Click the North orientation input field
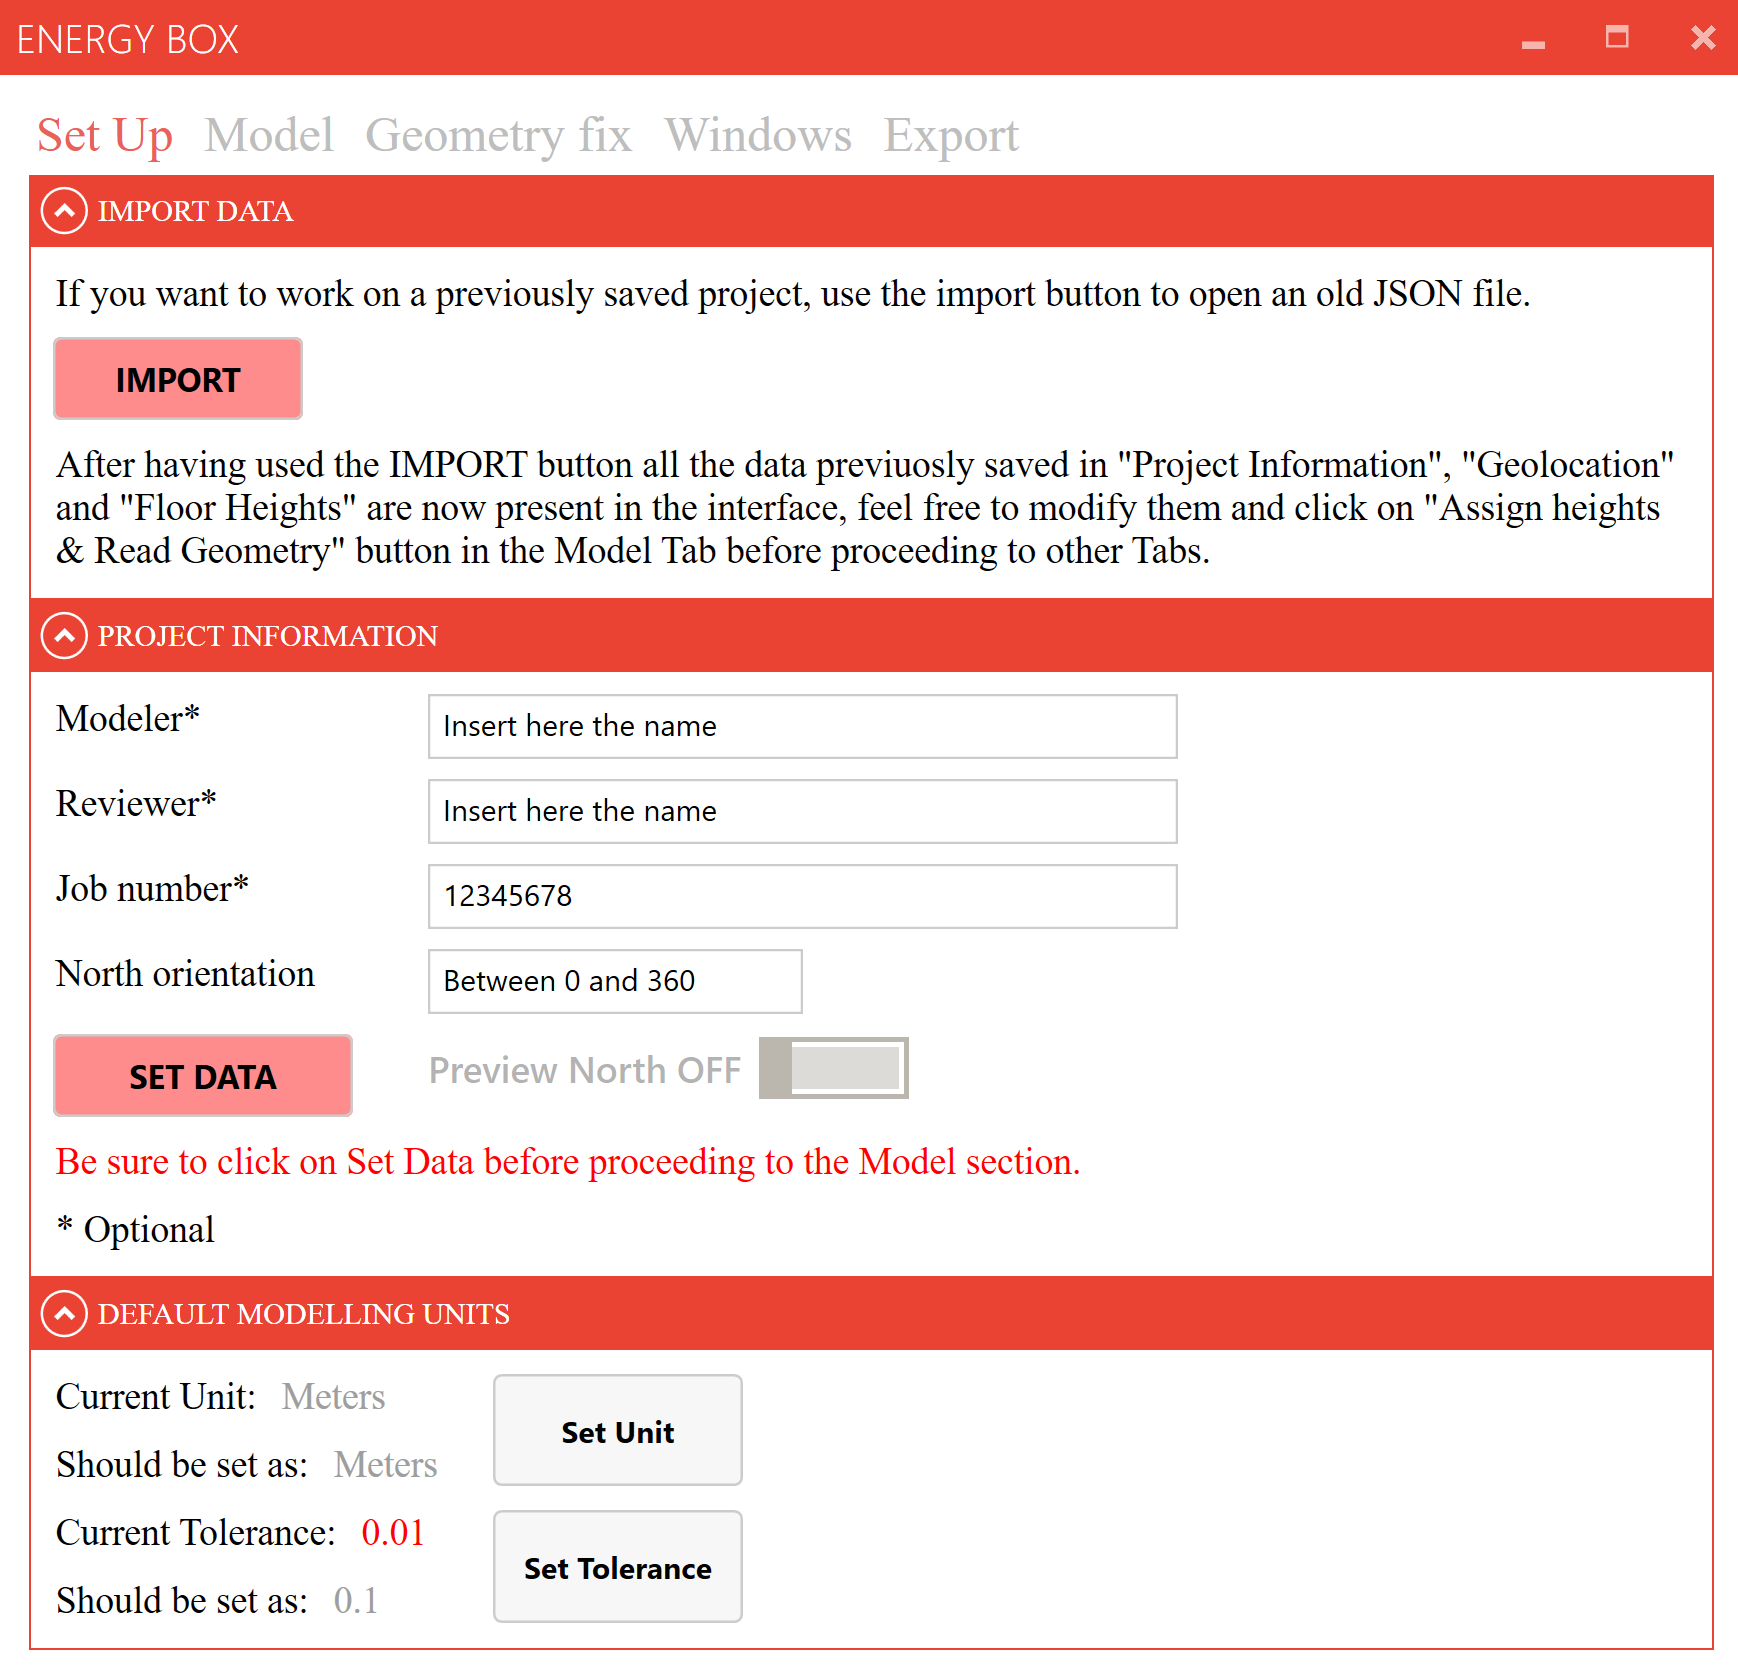This screenshot has width=1738, height=1672. 614,981
